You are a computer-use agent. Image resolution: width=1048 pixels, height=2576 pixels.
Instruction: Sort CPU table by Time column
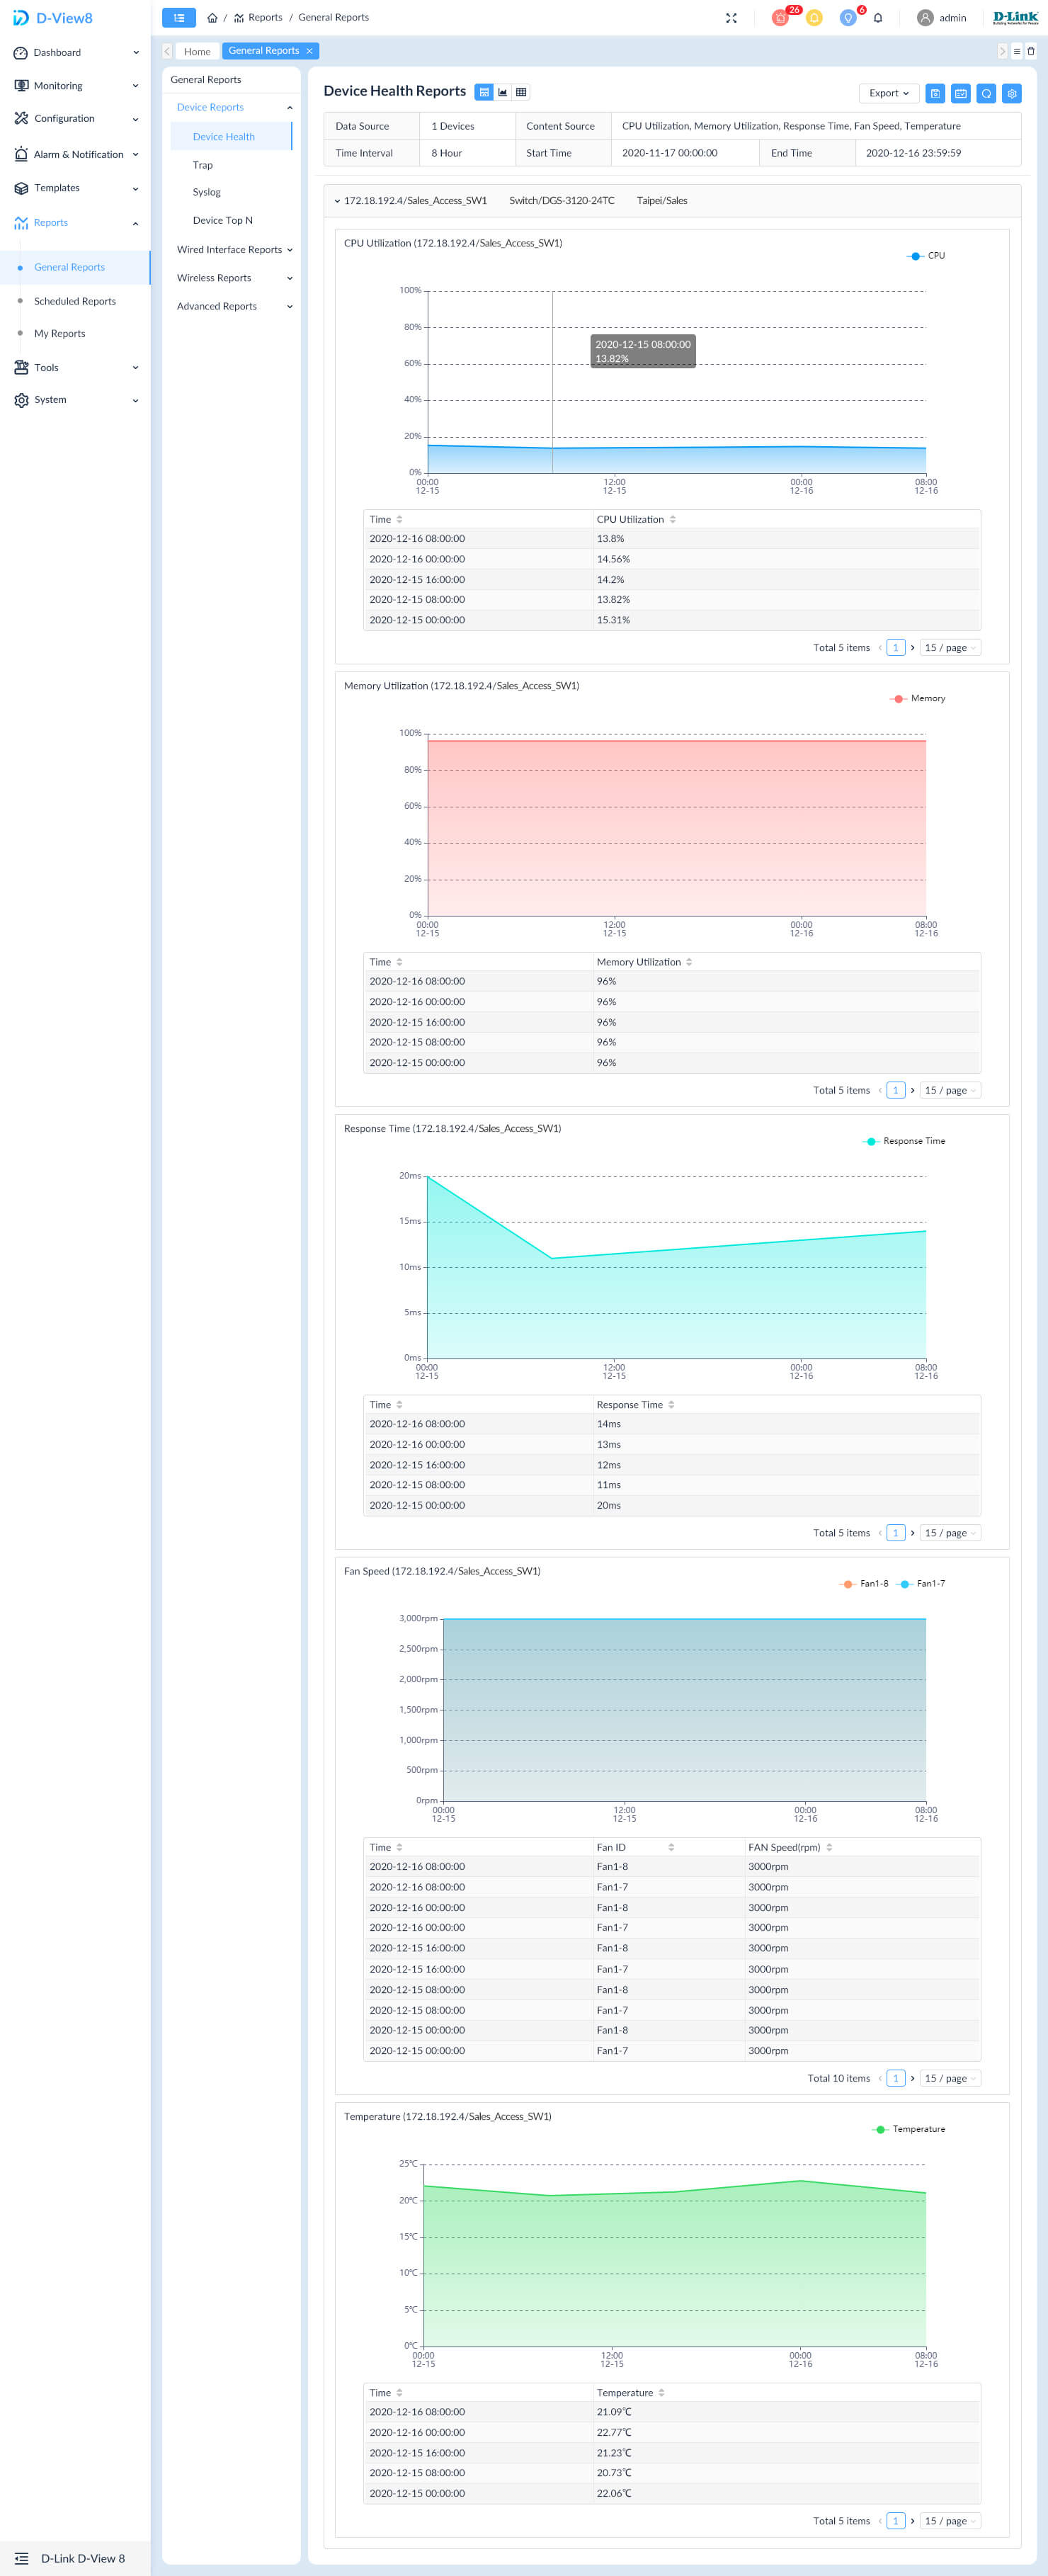tap(399, 520)
